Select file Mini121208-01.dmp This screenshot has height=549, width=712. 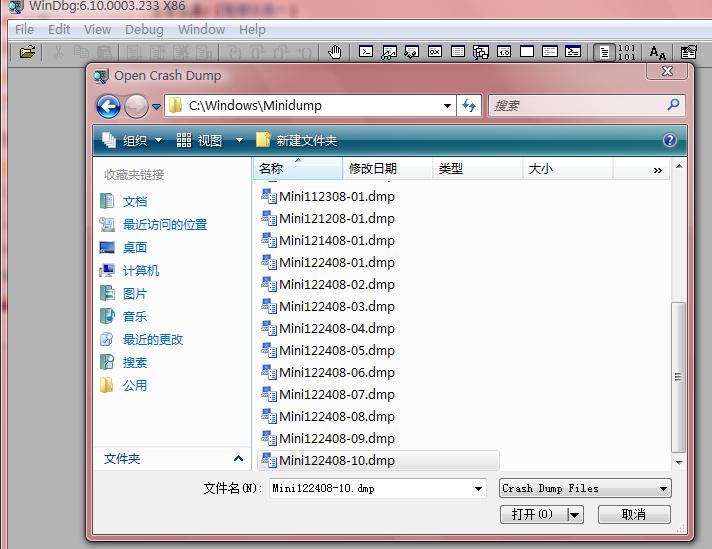[328, 218]
